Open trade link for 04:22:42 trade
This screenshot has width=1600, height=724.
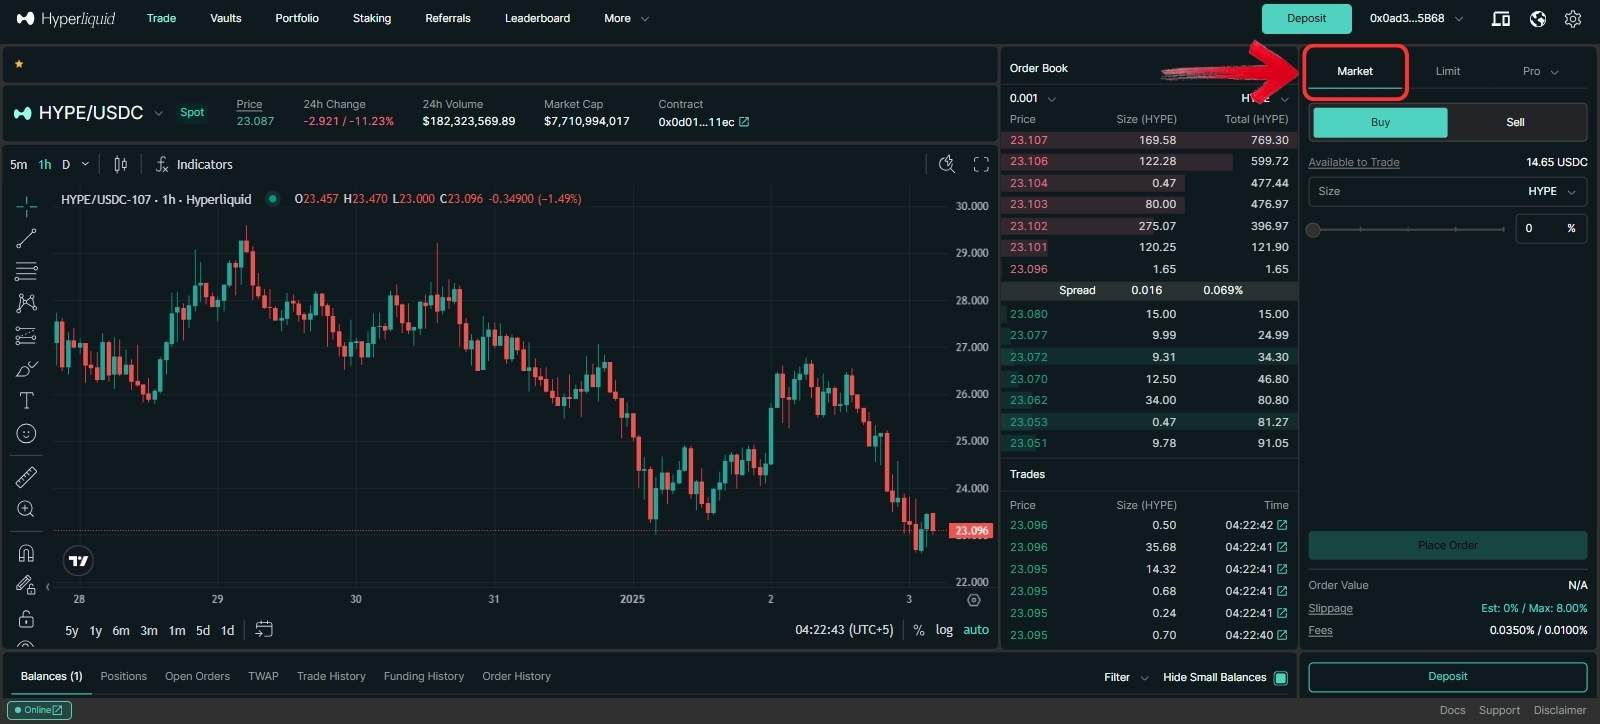(x=1282, y=525)
